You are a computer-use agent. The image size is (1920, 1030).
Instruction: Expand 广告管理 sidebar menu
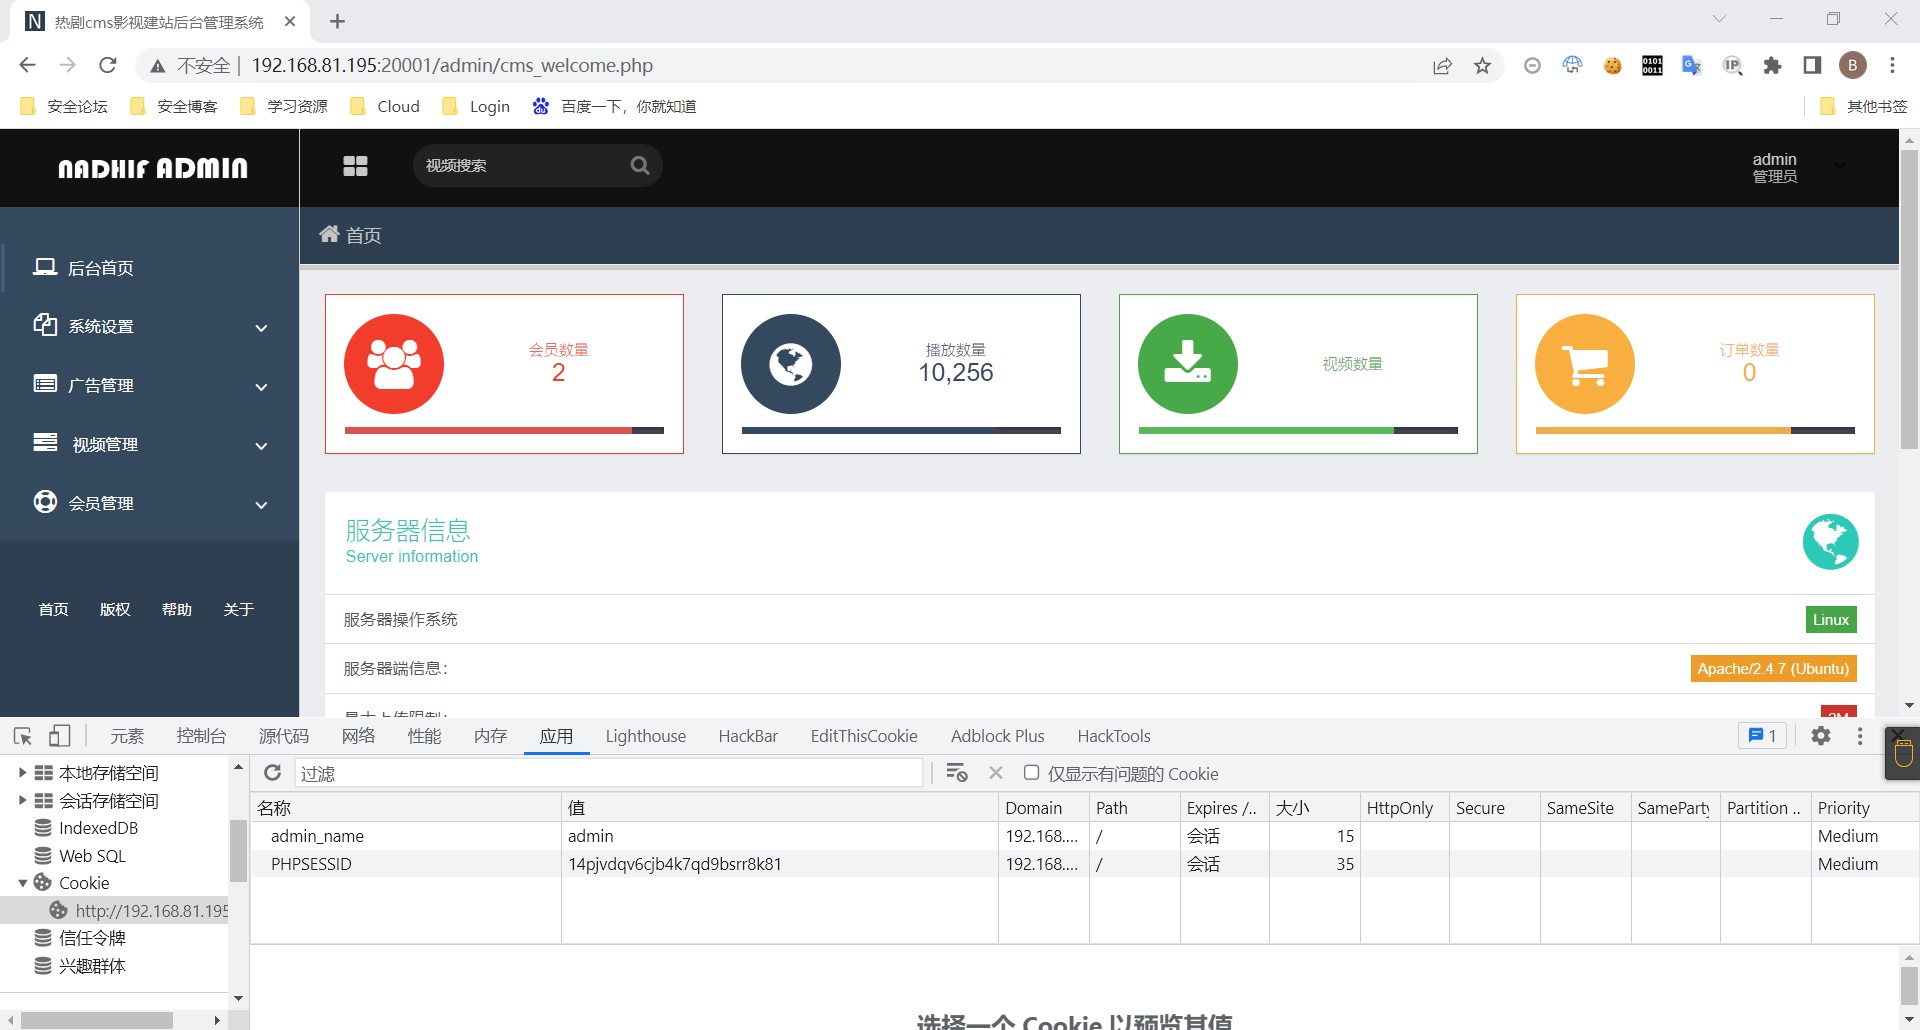click(x=150, y=386)
